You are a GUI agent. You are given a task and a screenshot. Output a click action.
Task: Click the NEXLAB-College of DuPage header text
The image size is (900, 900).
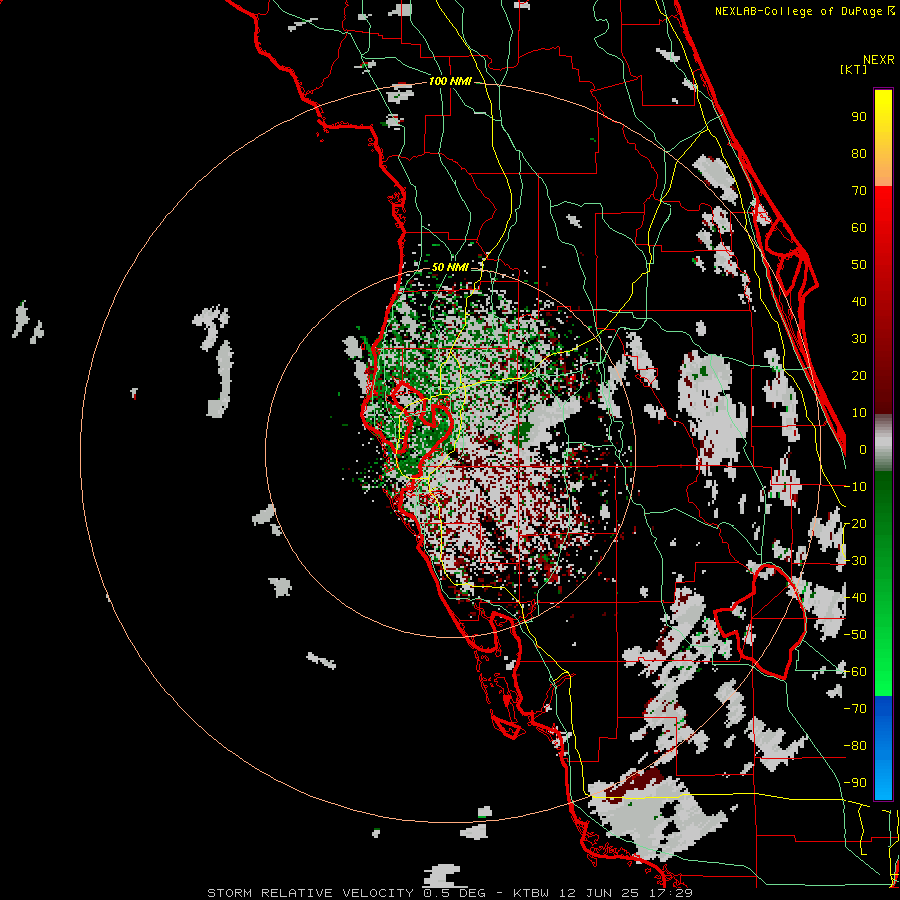tap(804, 11)
